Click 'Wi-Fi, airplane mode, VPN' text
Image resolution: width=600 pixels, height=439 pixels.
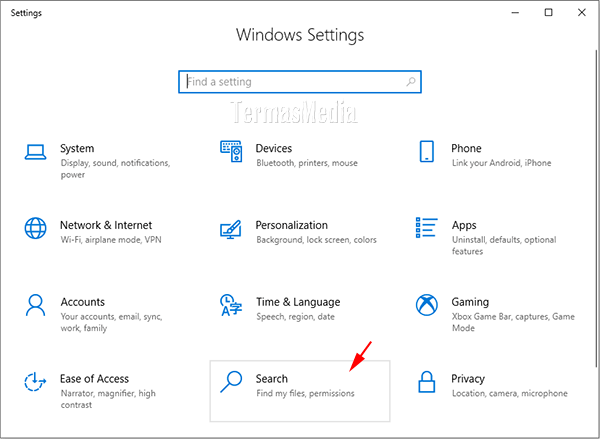point(111,240)
